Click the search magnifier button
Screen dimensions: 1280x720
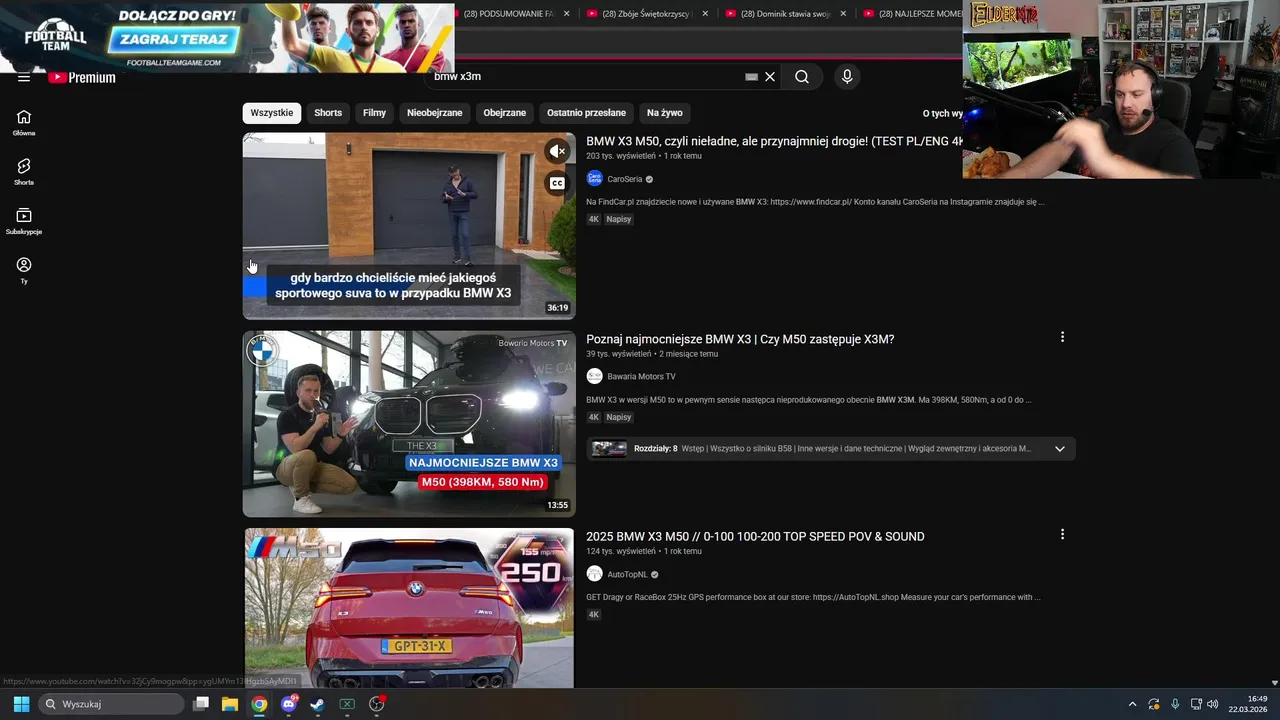pyautogui.click(x=801, y=77)
